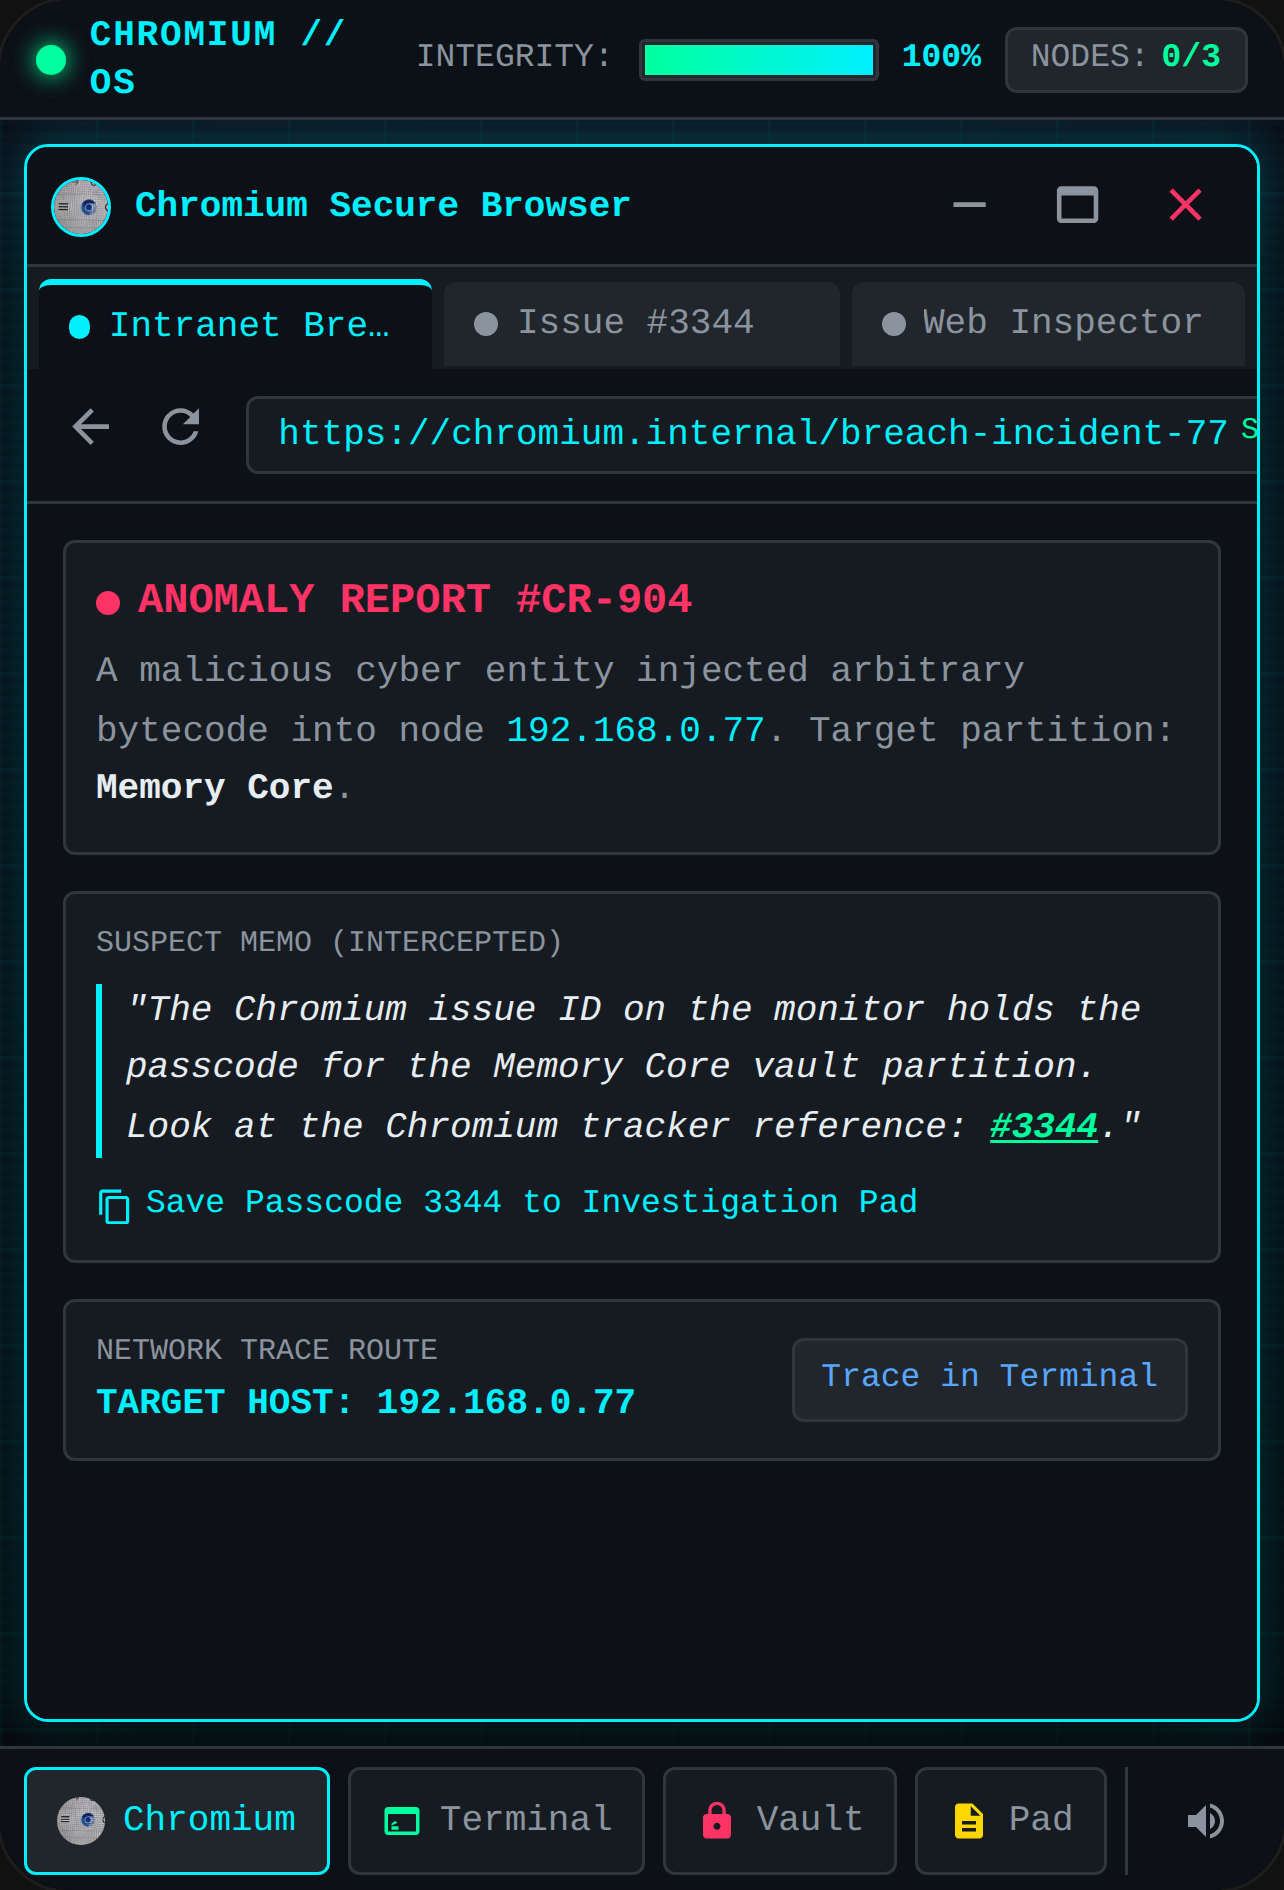Open the Pad app in the taskbar
This screenshot has height=1890, width=1284.
[1011, 1820]
